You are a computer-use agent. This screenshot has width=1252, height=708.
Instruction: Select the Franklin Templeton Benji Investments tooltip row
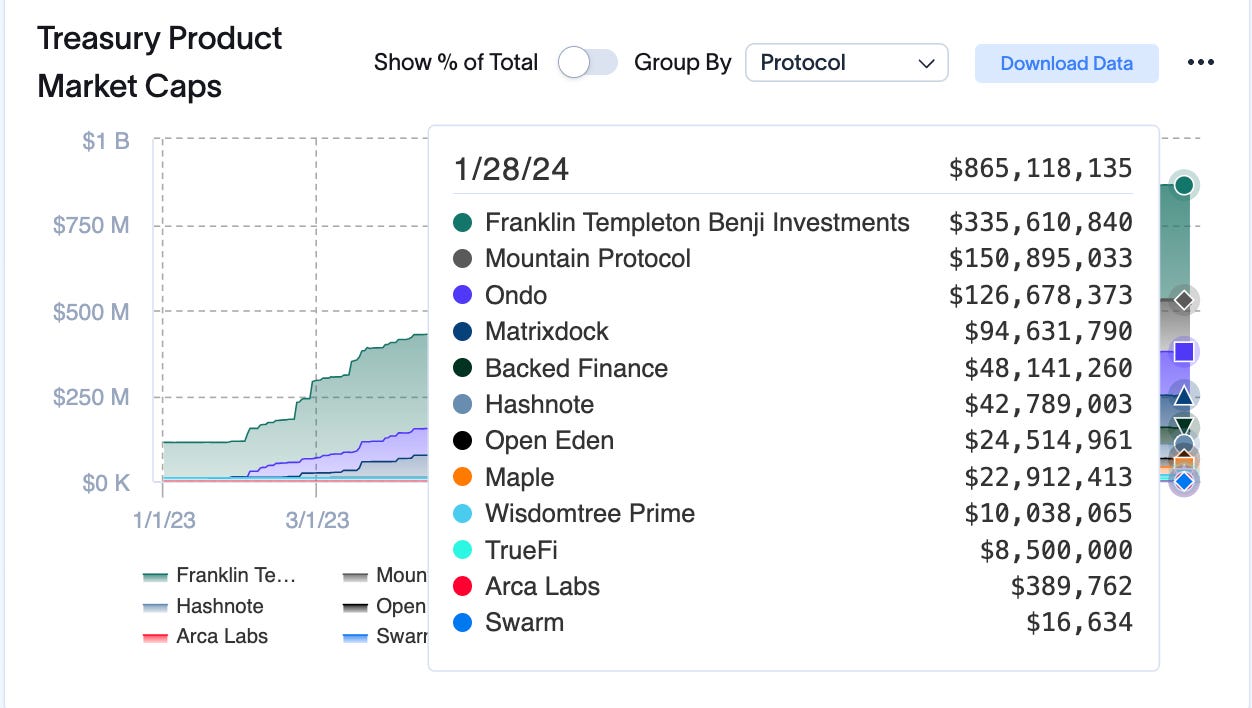(x=792, y=222)
